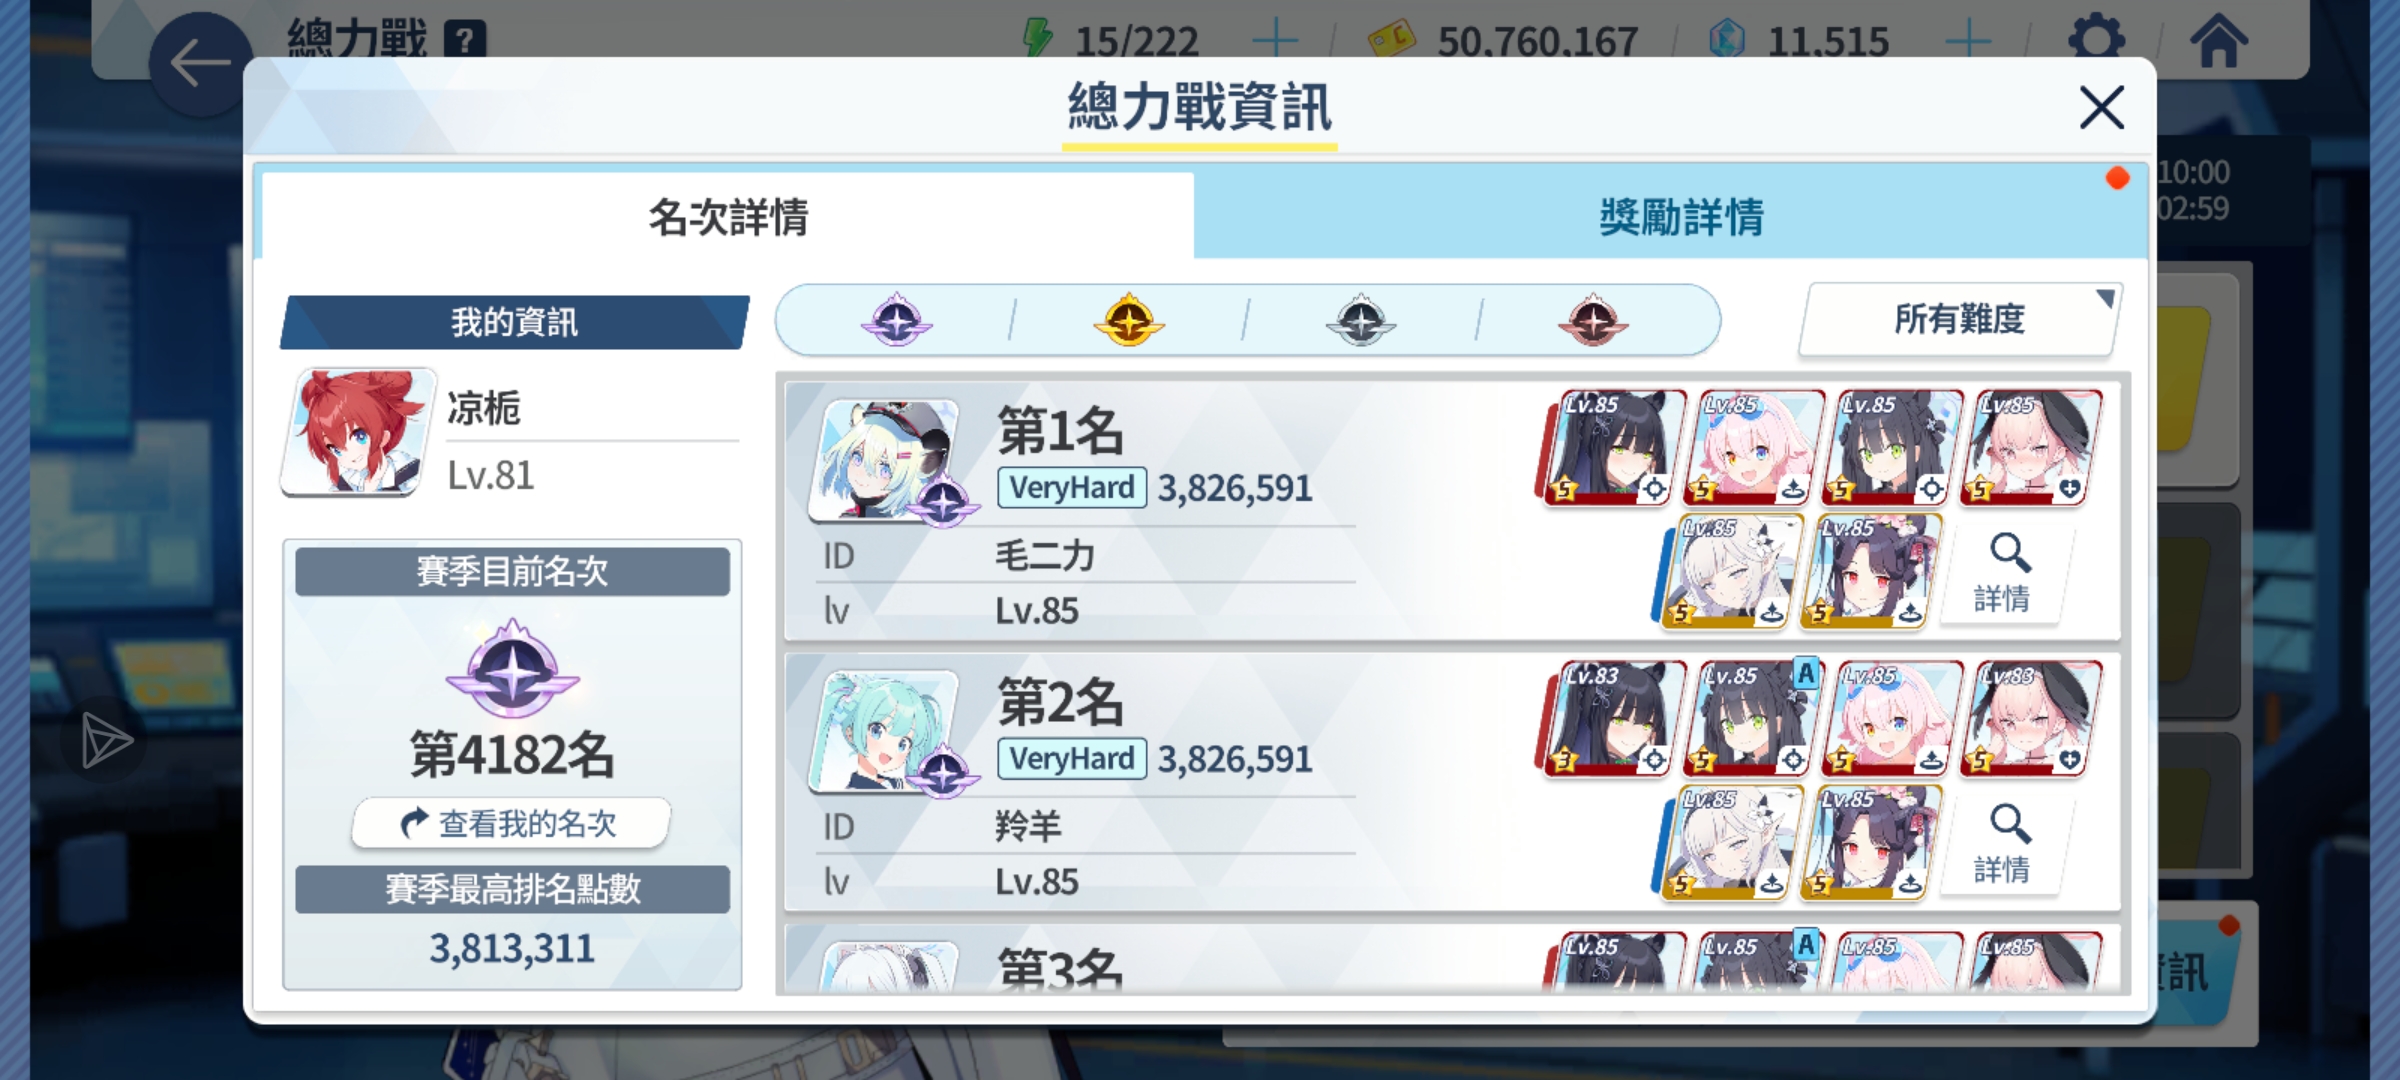Switch to the 獎勵詳情 tab
Viewport: 2400px width, 1080px height.
(x=1680, y=216)
